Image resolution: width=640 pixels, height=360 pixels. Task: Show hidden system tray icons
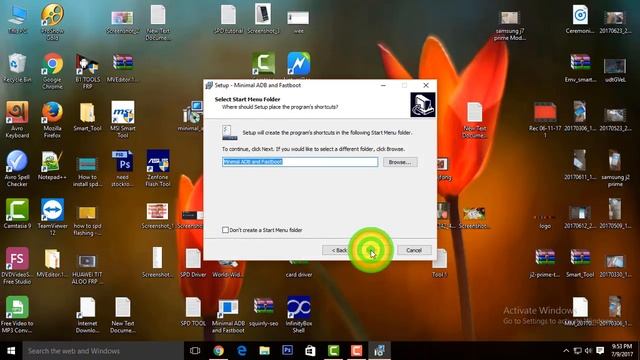(x=566, y=351)
